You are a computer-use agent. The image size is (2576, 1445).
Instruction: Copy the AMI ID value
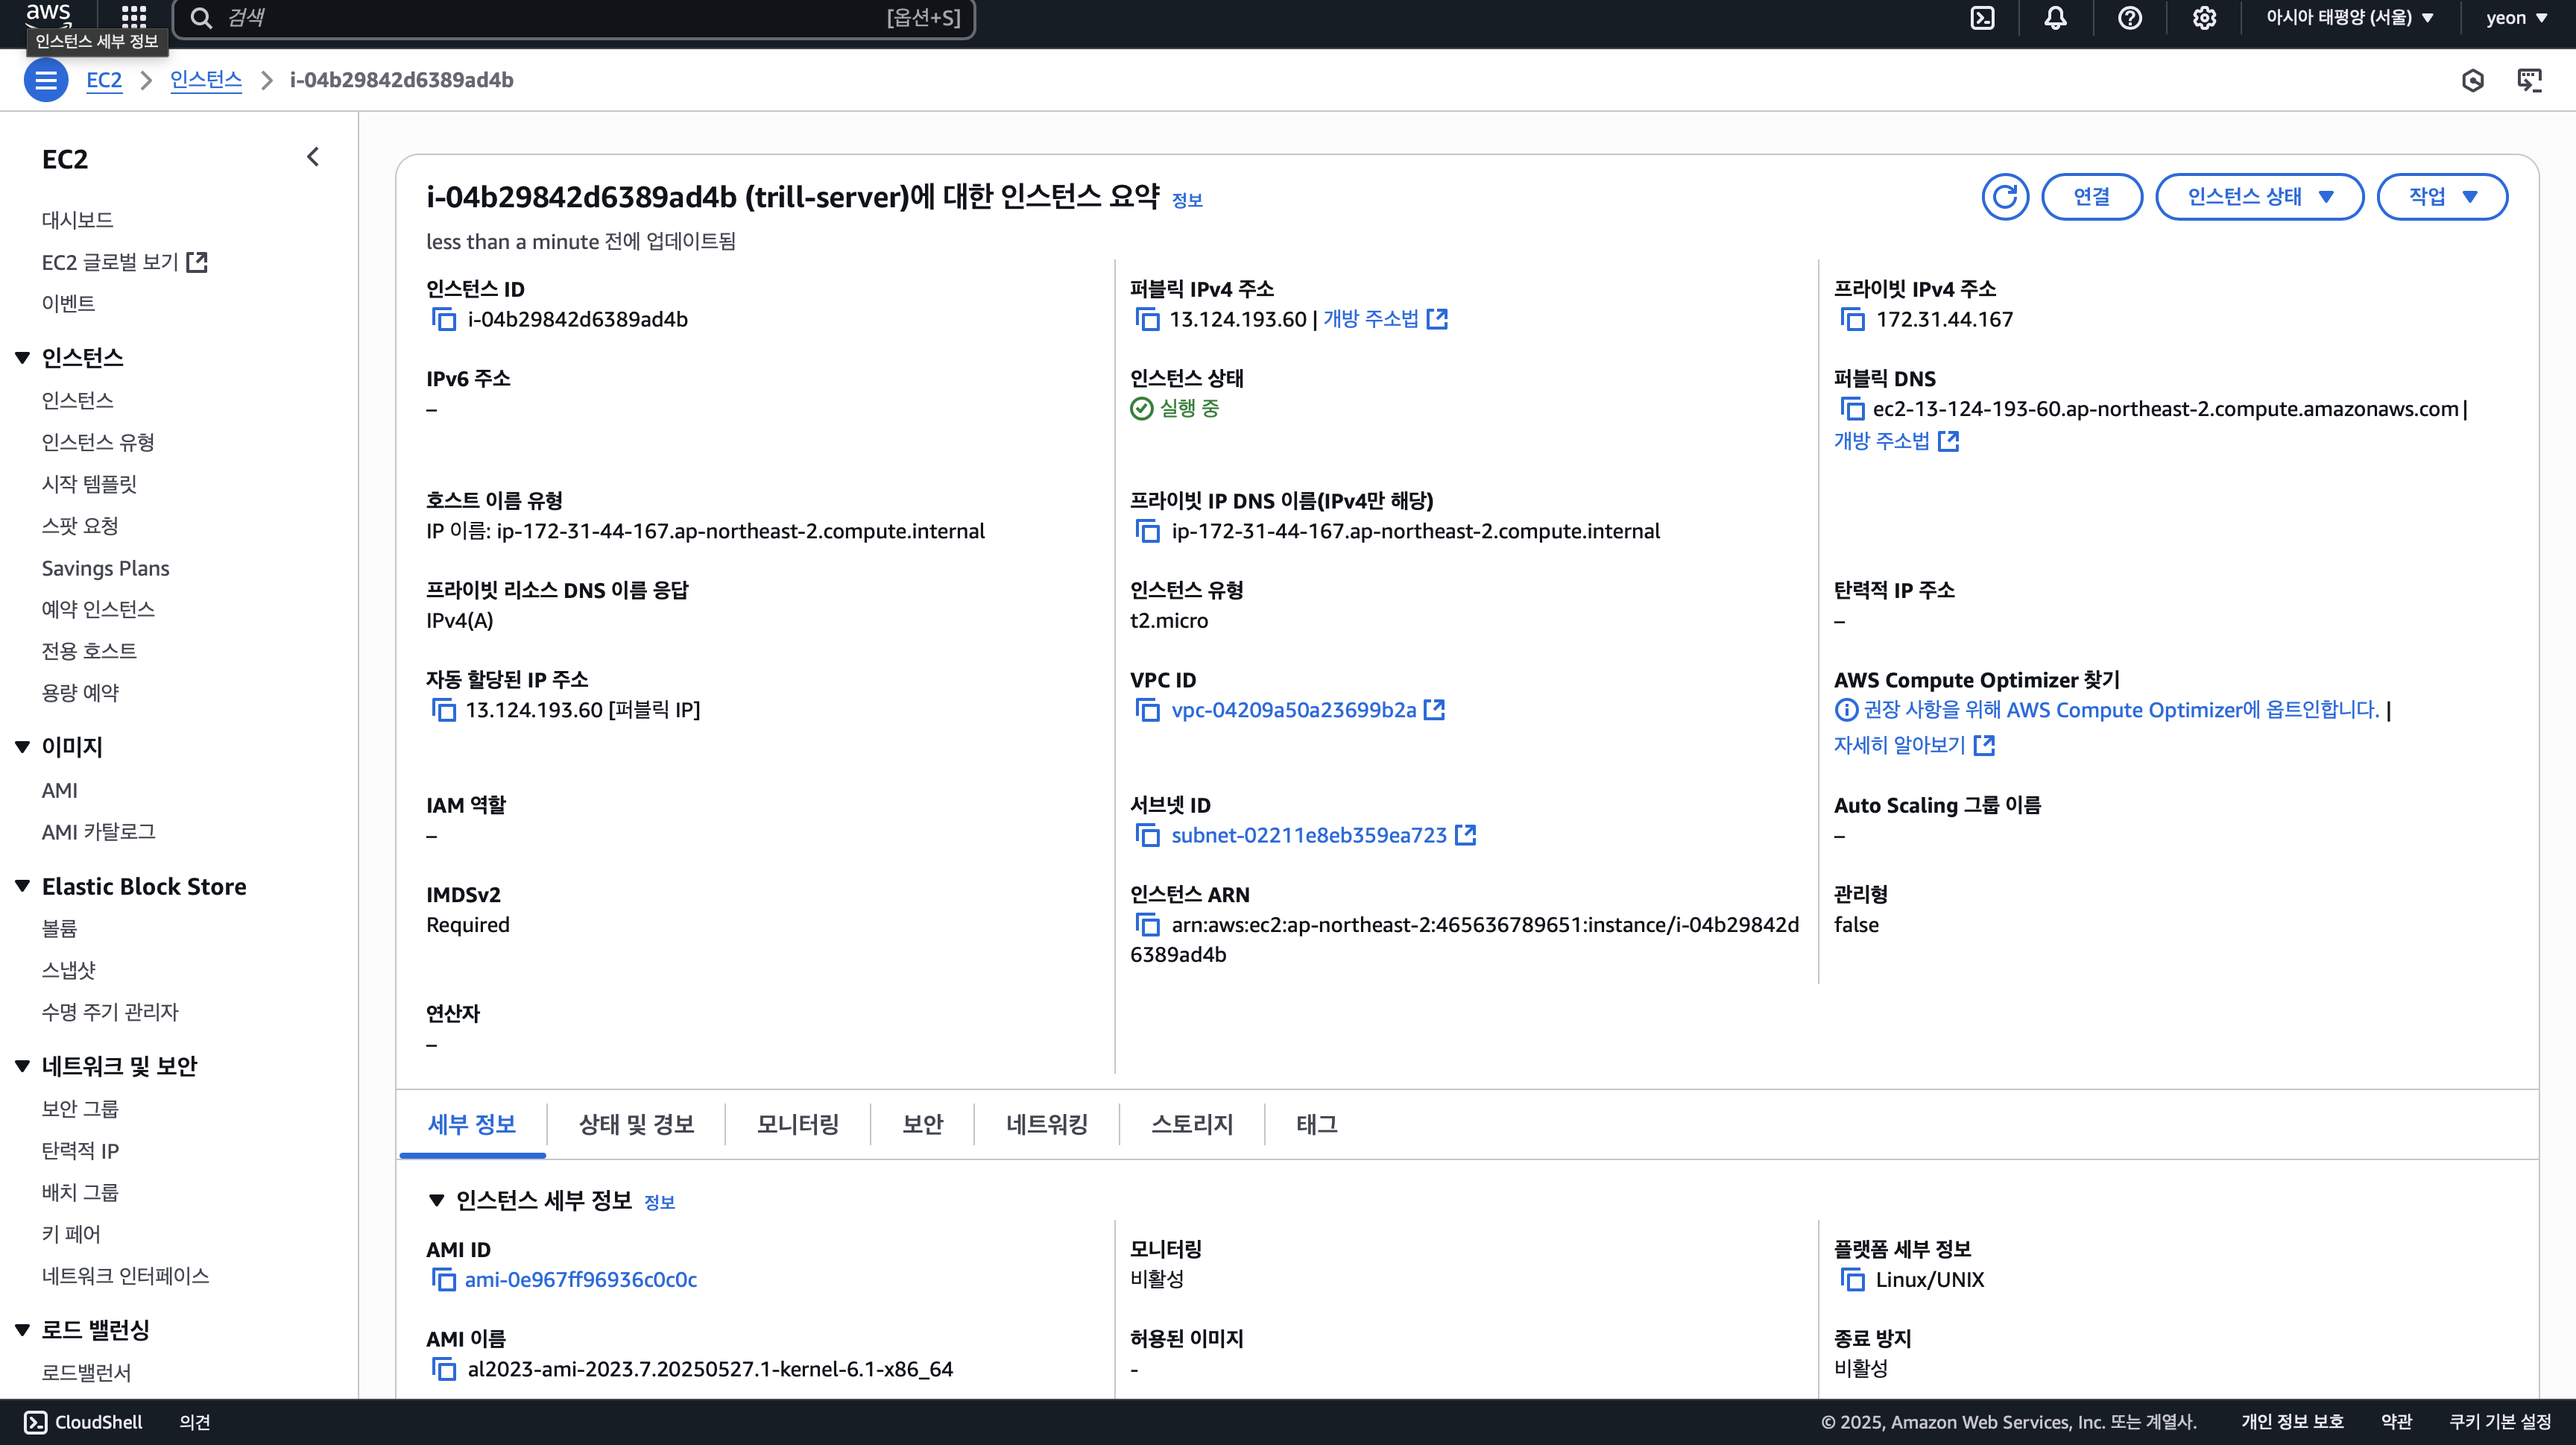(443, 1279)
